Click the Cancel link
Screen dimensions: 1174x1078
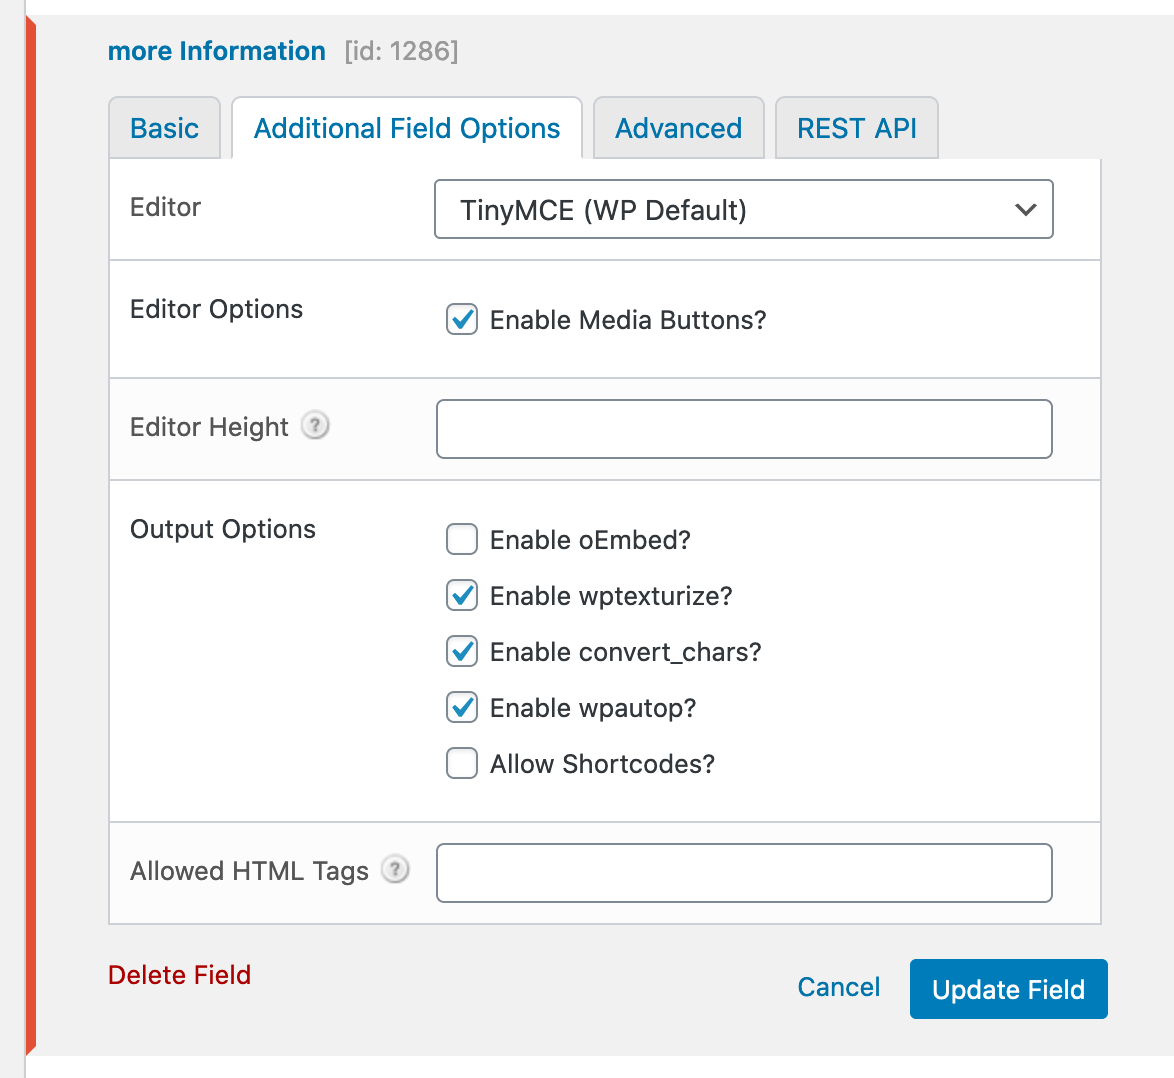point(838,988)
